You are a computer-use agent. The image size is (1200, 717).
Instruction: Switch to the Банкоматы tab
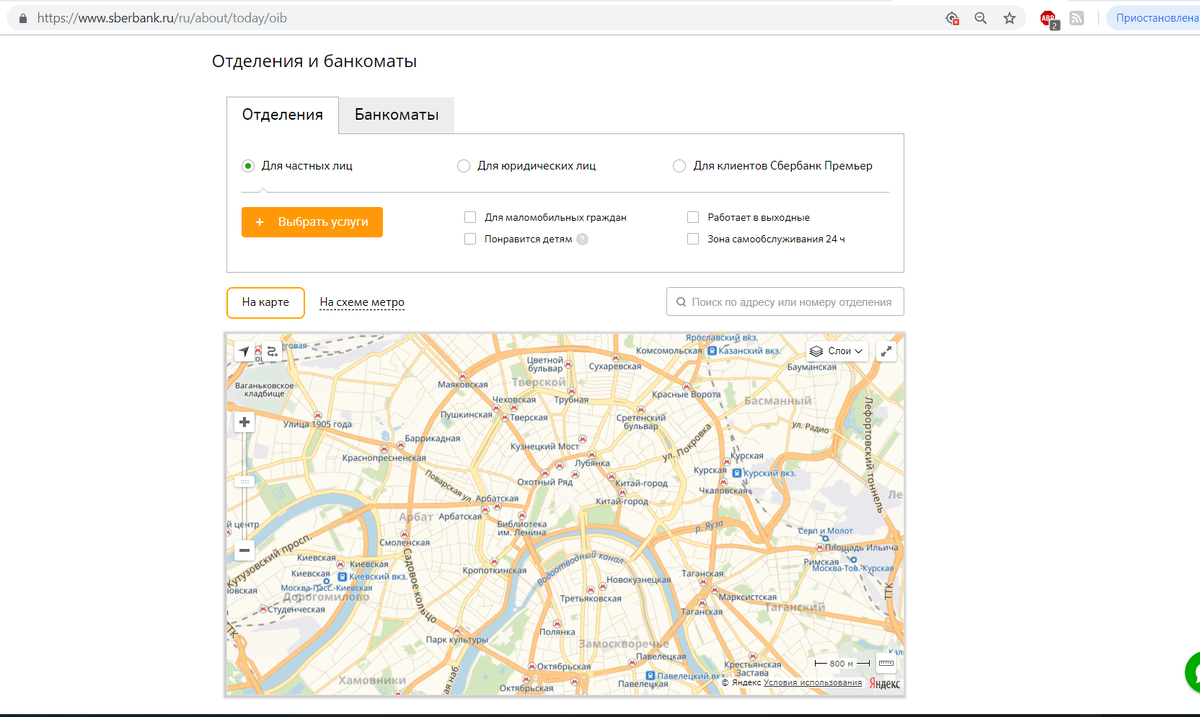coord(396,114)
